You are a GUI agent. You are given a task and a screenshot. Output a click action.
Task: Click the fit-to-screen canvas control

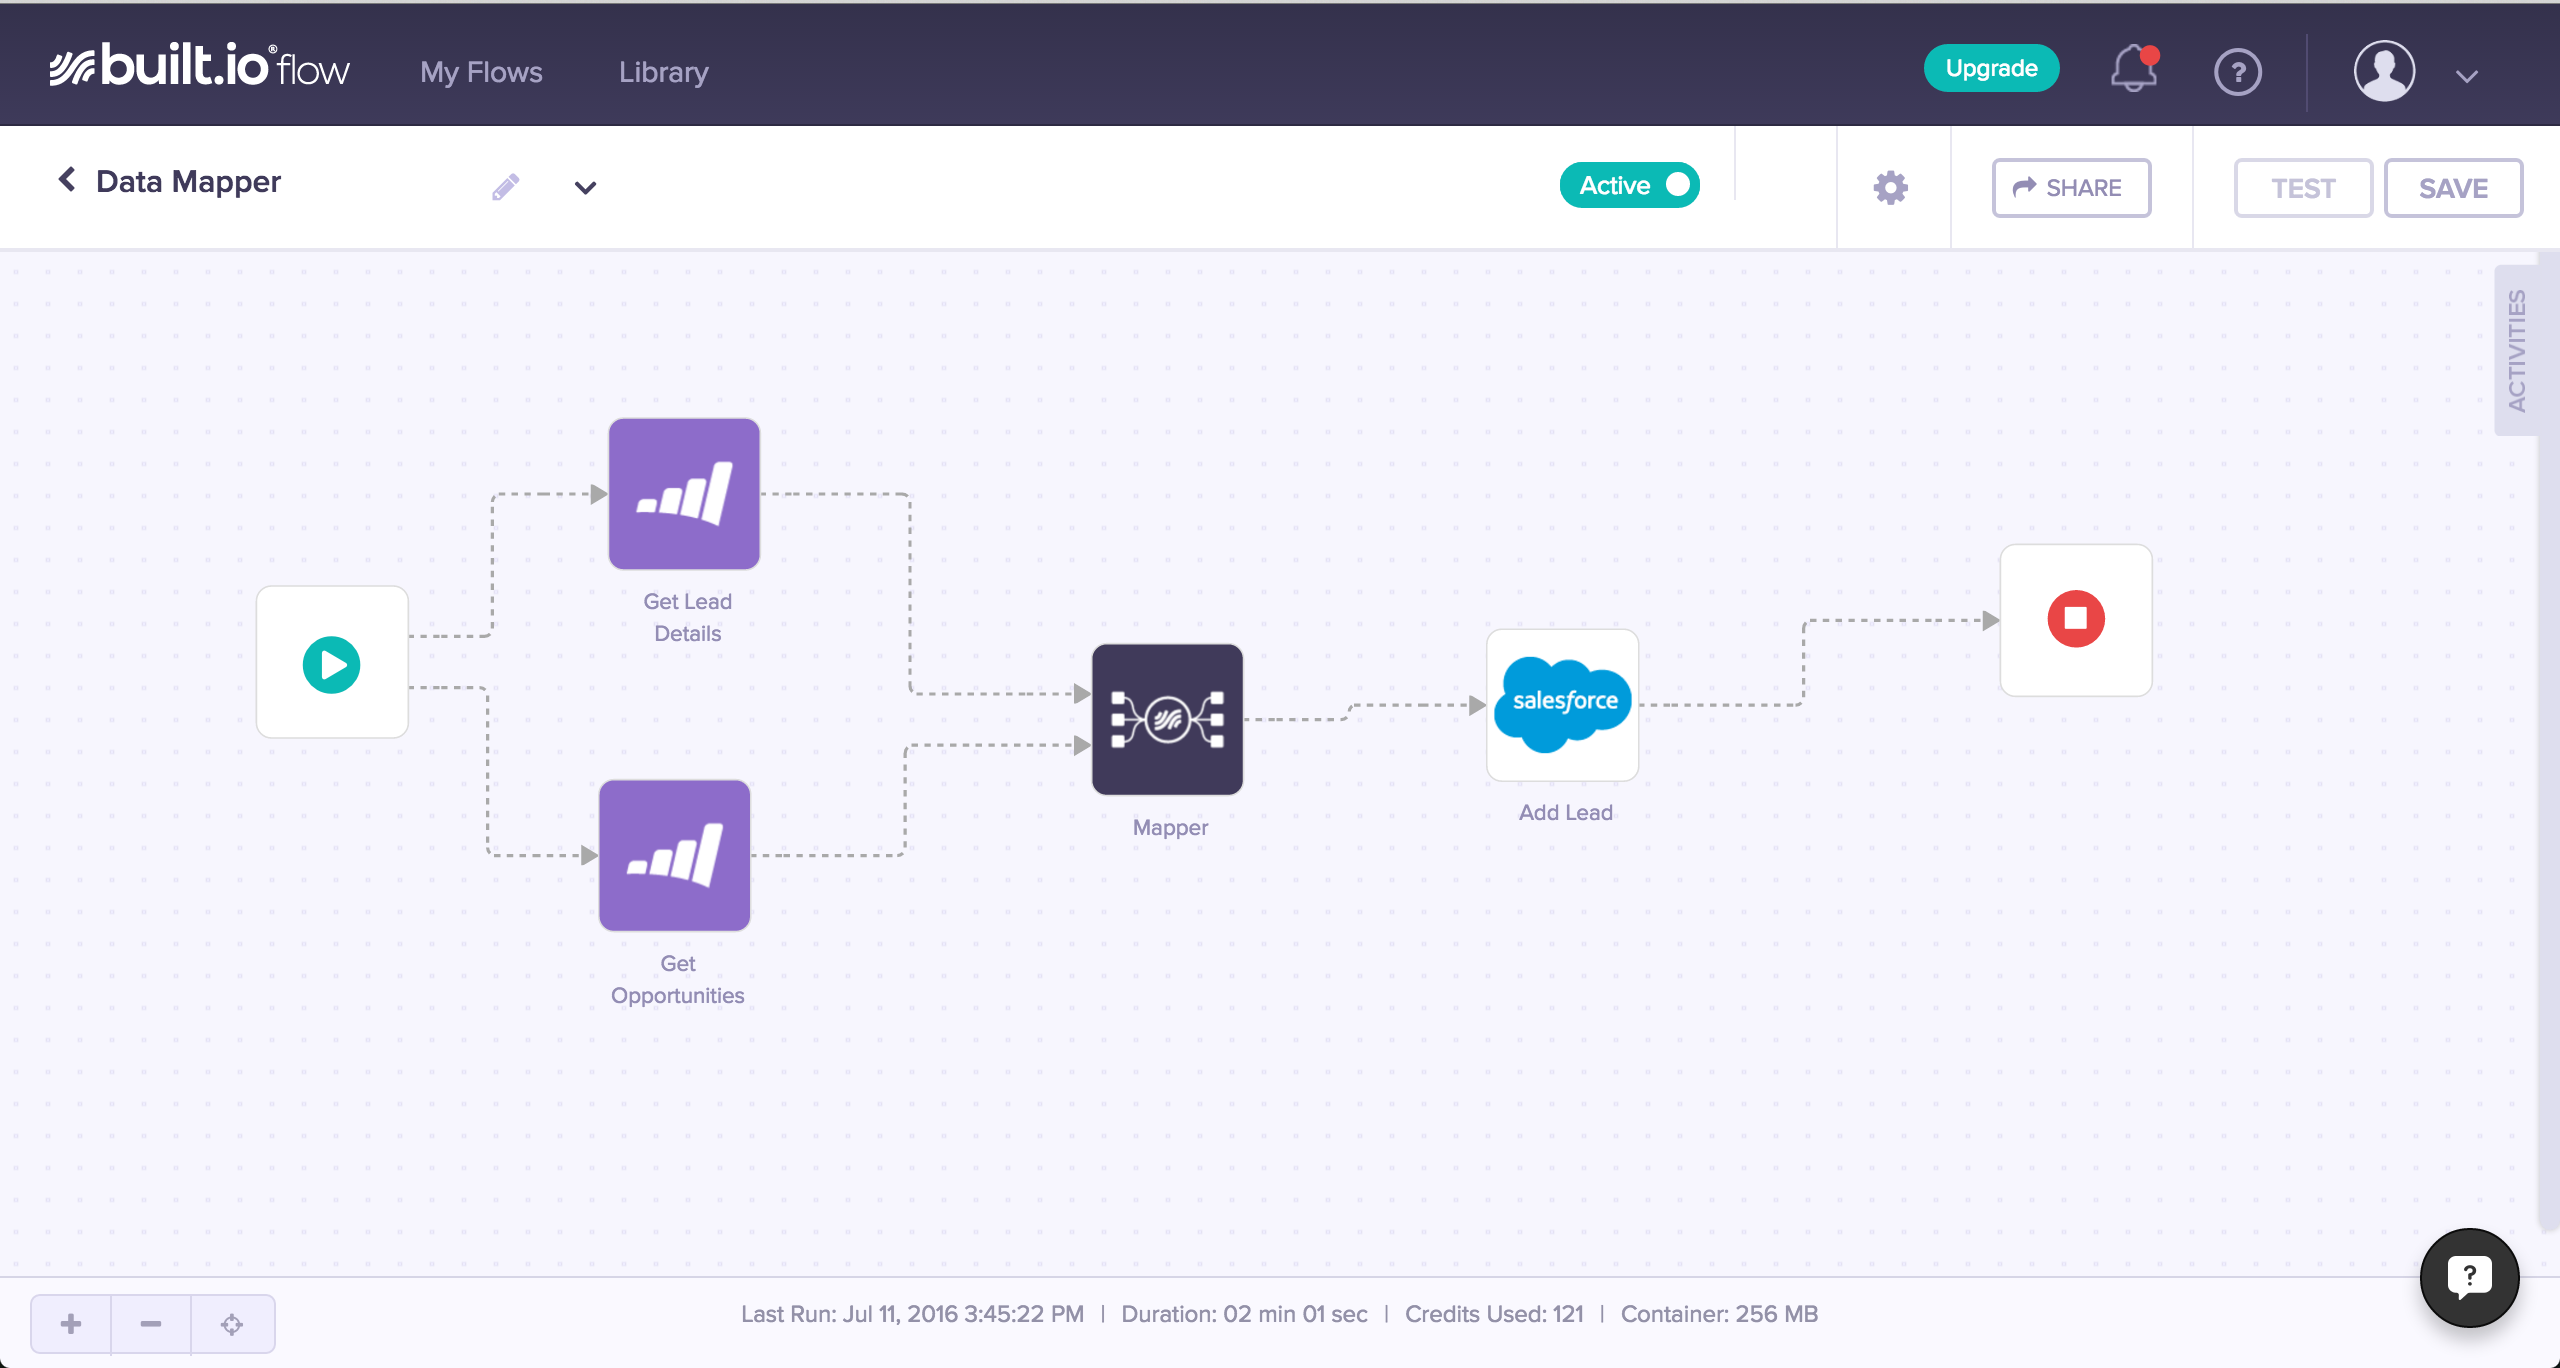(x=232, y=1323)
